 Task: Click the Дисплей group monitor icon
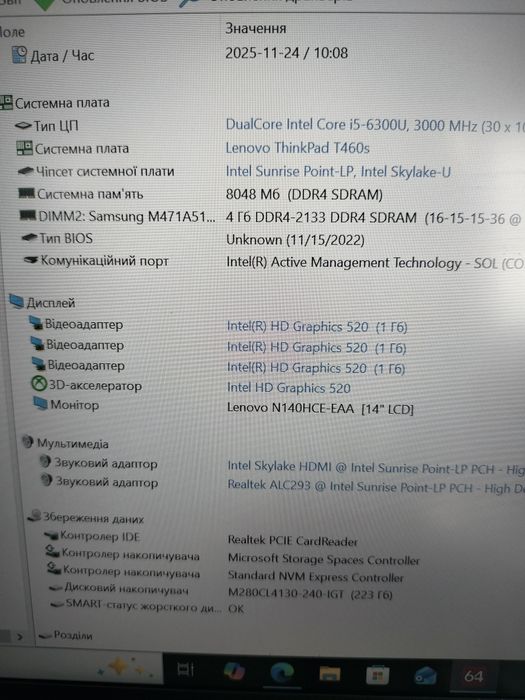tap(17, 302)
